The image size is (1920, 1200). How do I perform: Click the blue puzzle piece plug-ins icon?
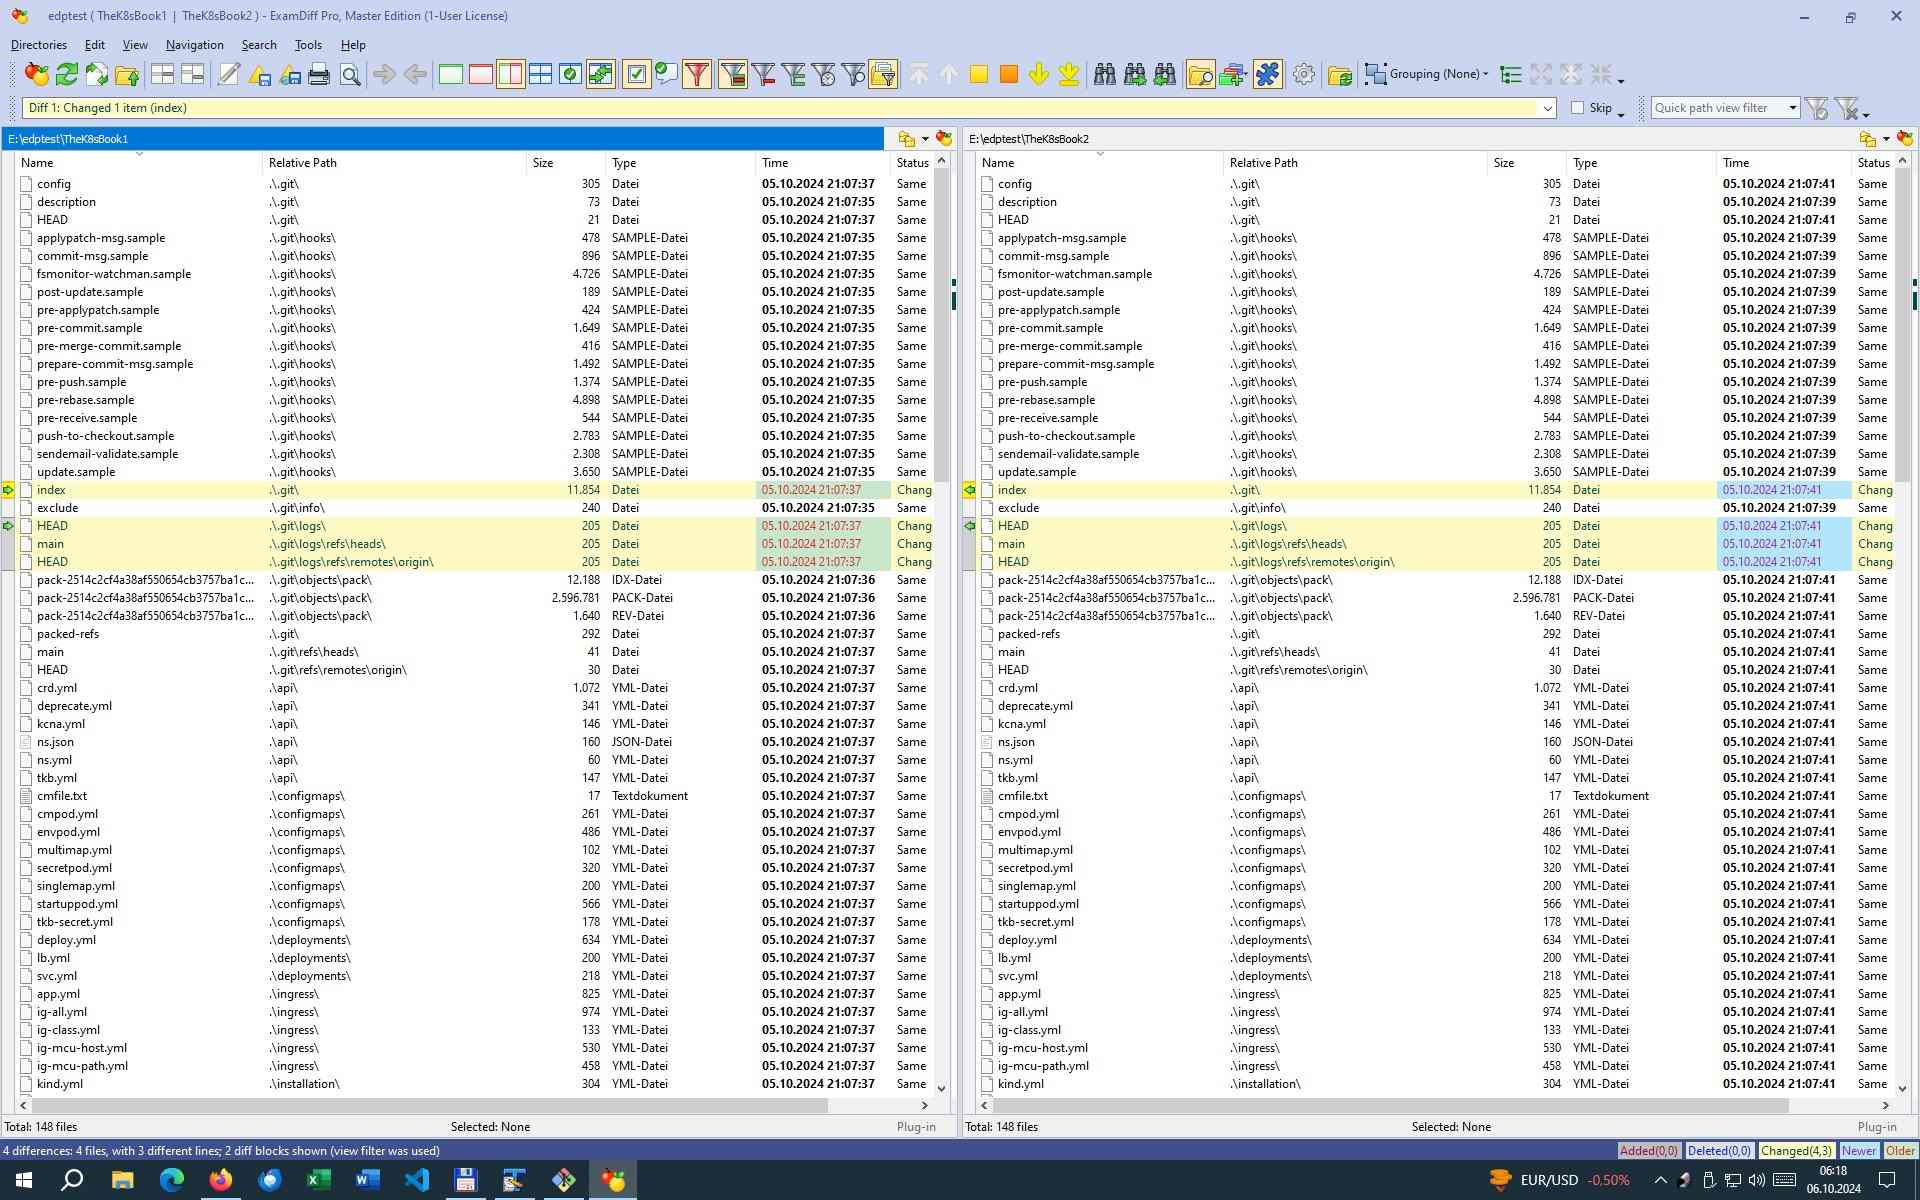[x=1267, y=74]
